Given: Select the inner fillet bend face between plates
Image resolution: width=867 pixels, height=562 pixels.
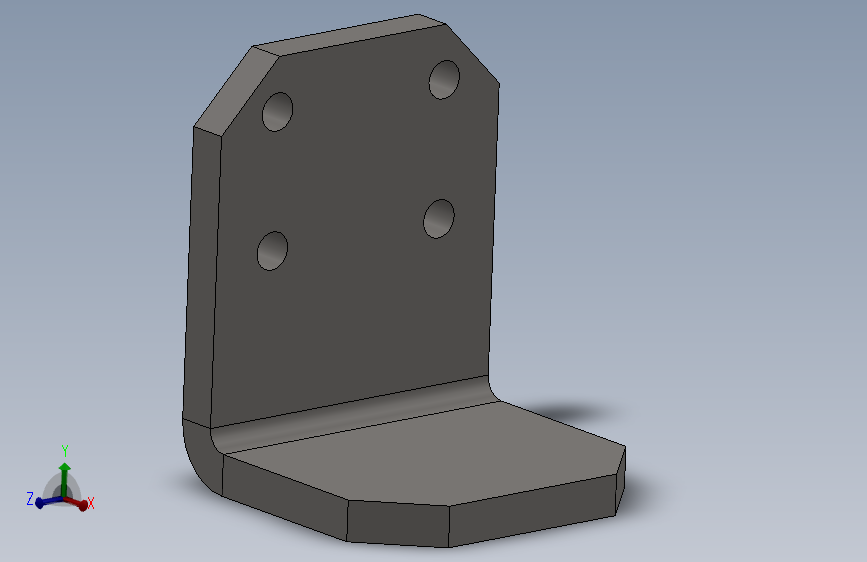Looking at the screenshot, I should coord(354,416).
